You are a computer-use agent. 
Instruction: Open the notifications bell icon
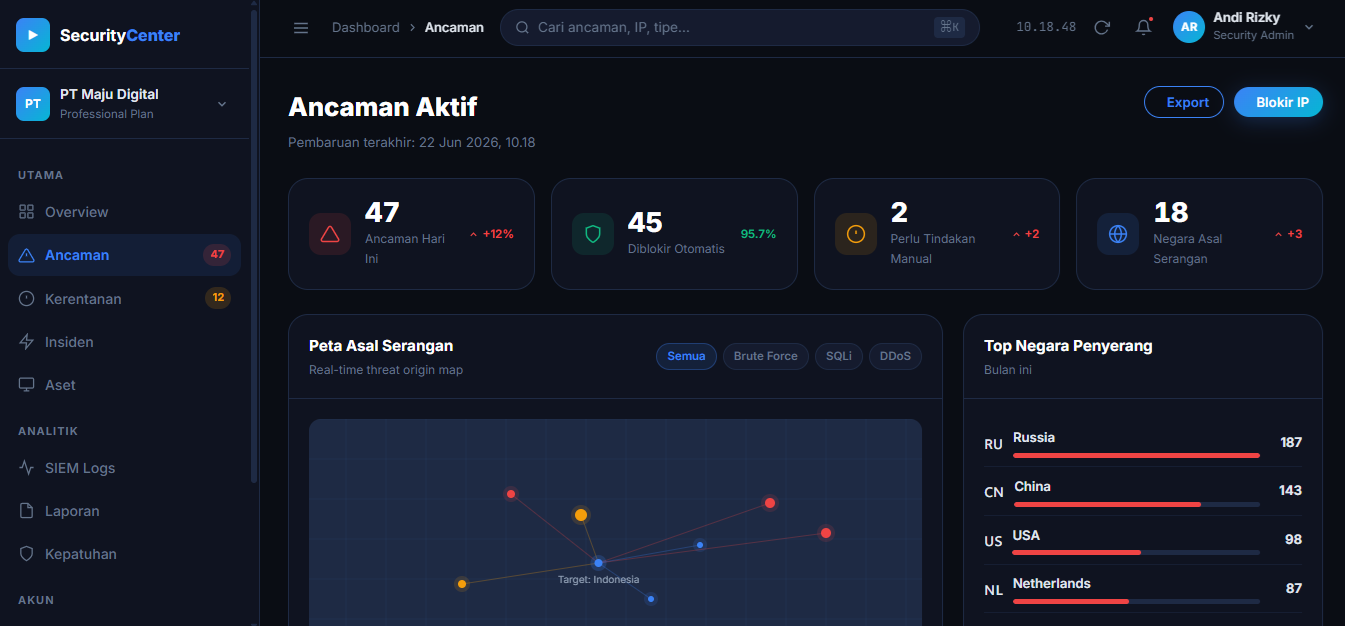coord(1144,27)
